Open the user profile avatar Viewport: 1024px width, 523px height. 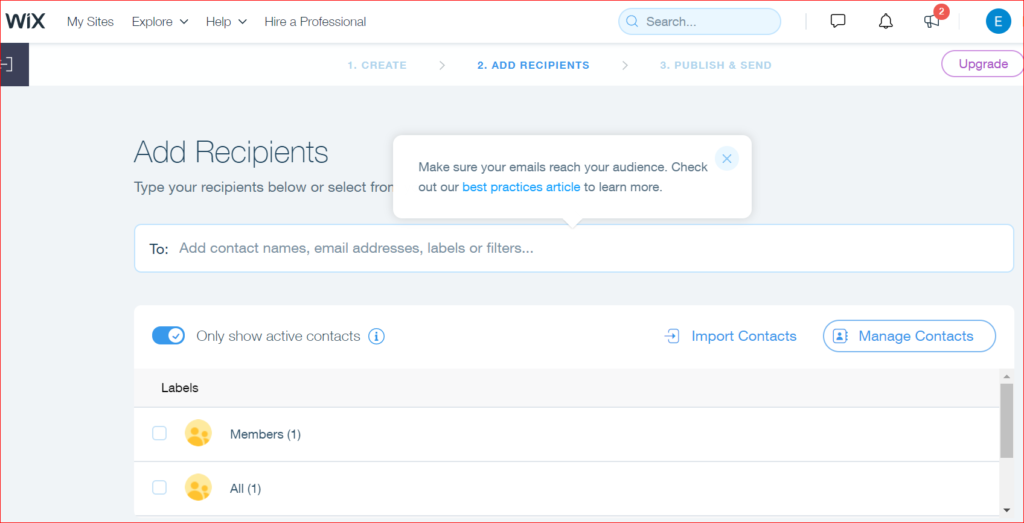point(997,21)
